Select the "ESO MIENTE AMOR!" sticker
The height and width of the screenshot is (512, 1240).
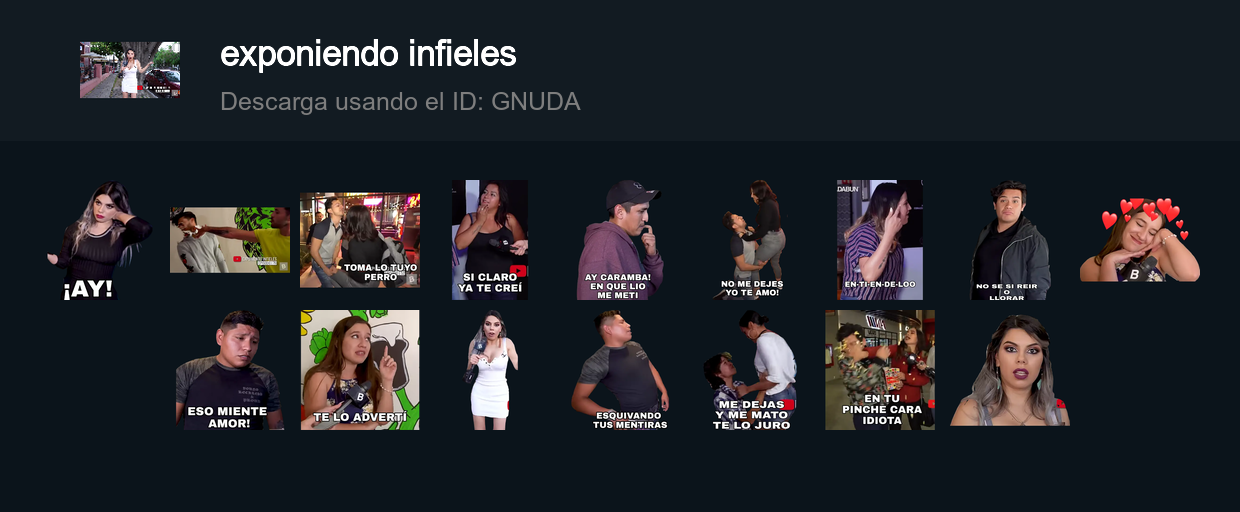click(229, 370)
